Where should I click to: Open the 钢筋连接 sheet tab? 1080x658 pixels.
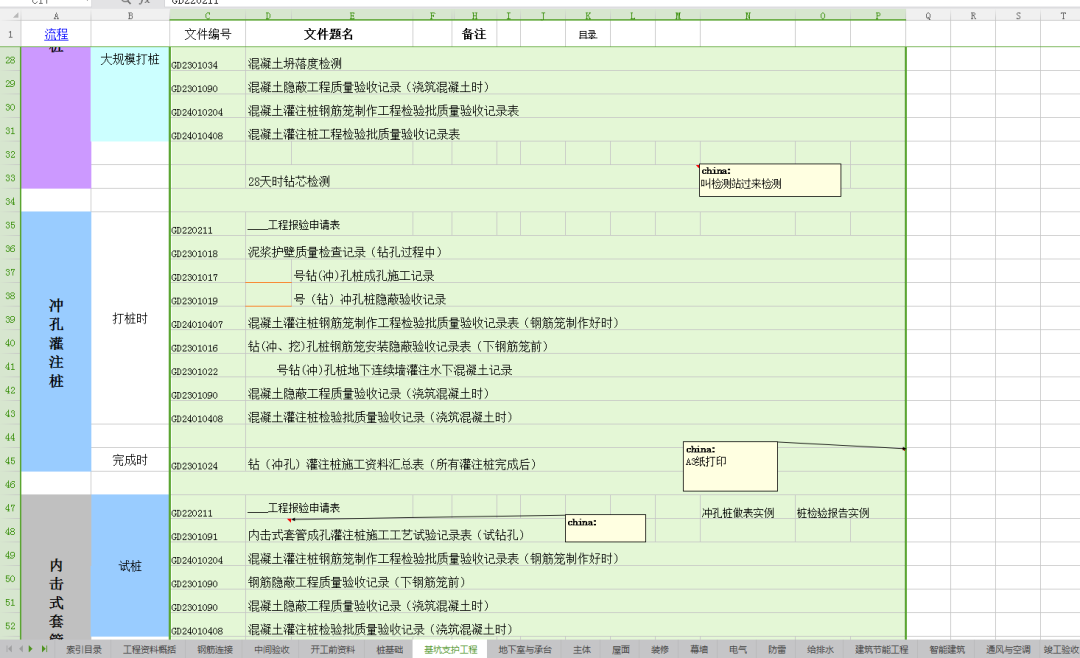click(215, 650)
